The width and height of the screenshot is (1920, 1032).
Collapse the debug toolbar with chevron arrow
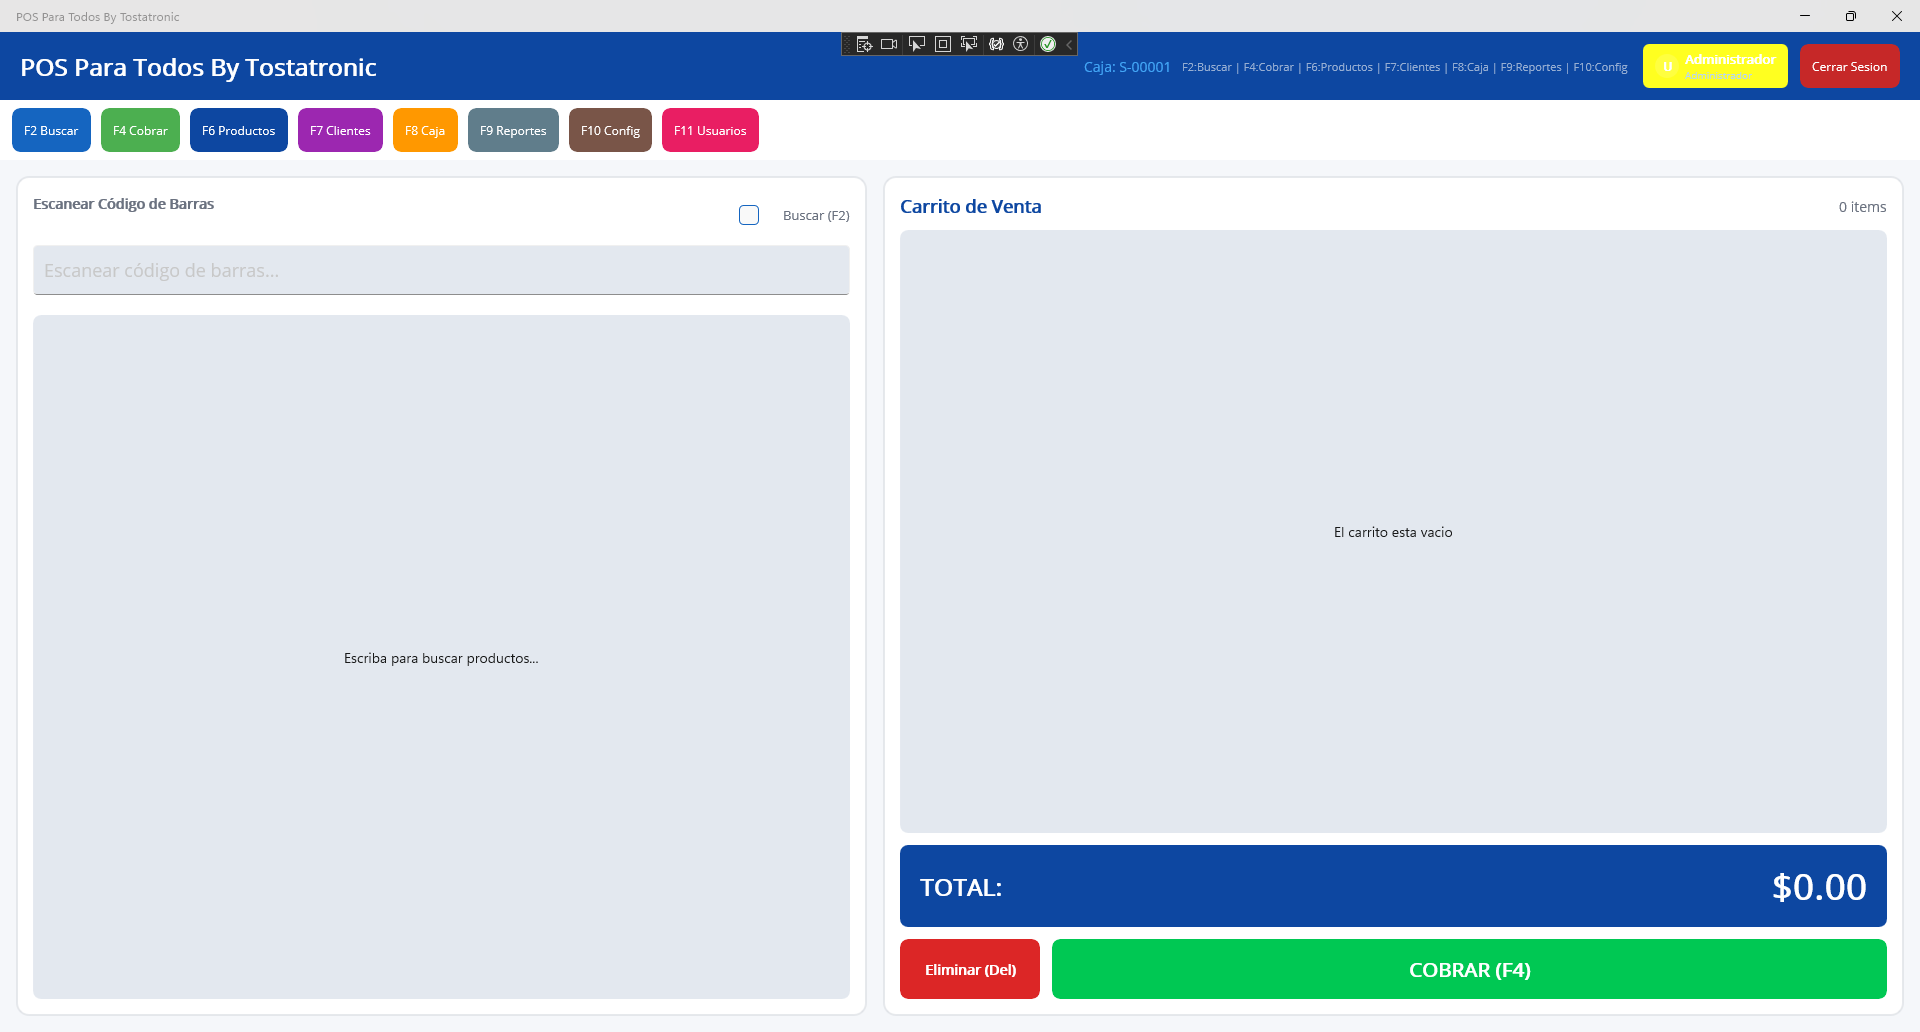point(1069,44)
